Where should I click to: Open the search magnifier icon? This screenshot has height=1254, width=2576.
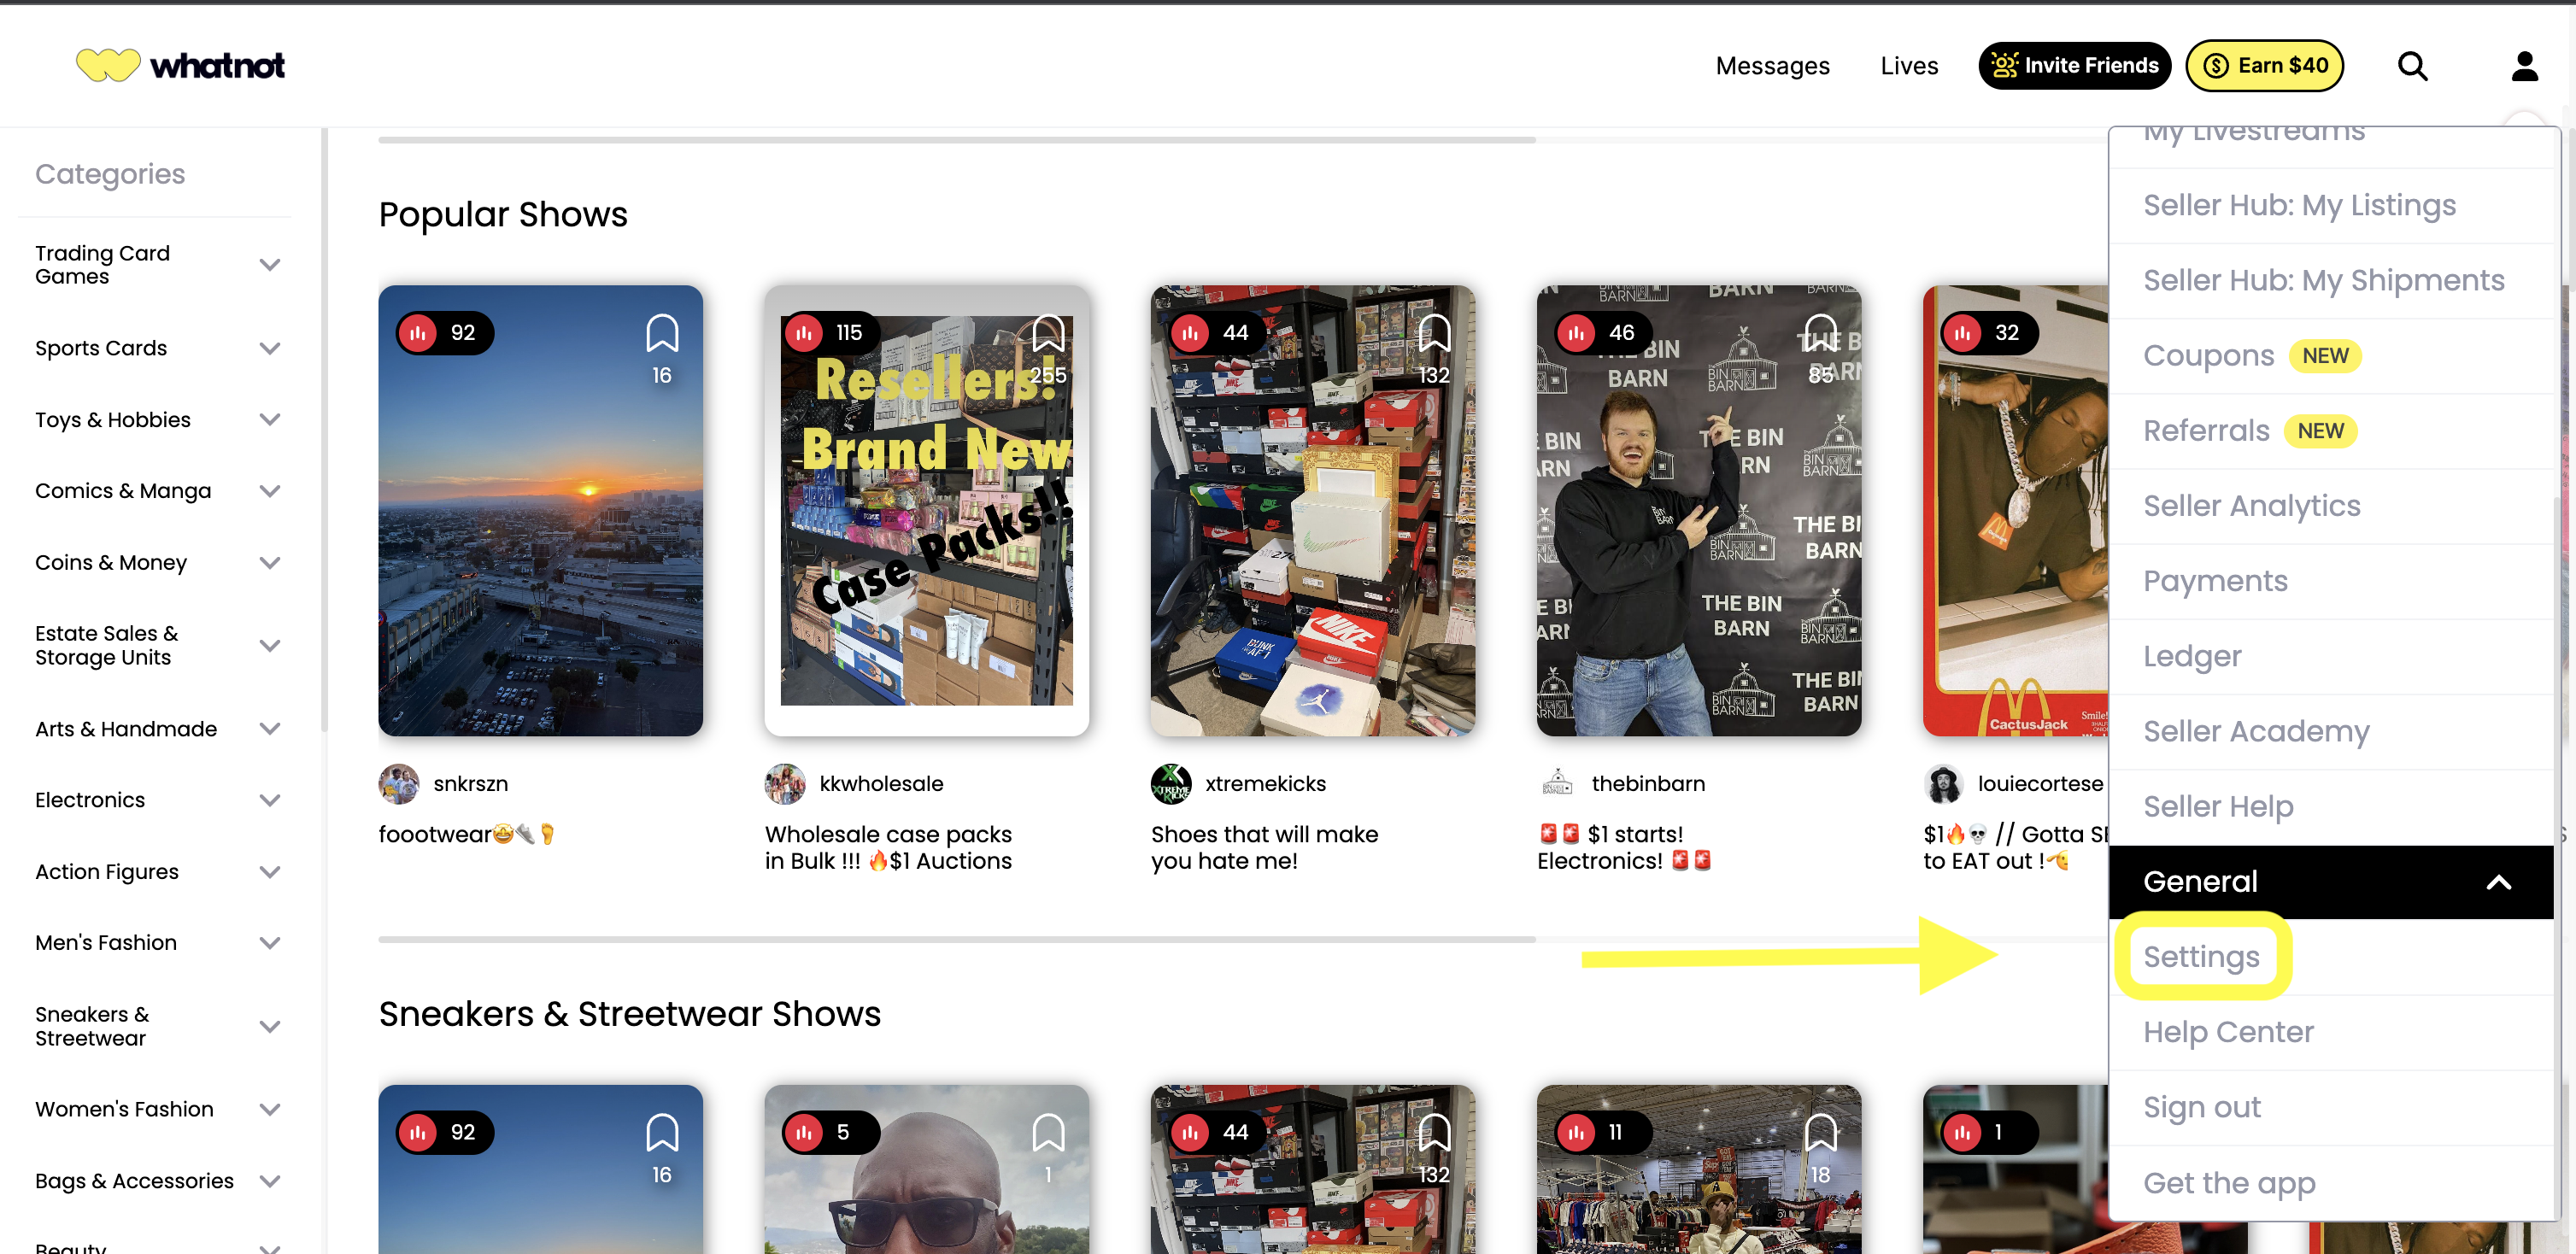tap(2412, 66)
